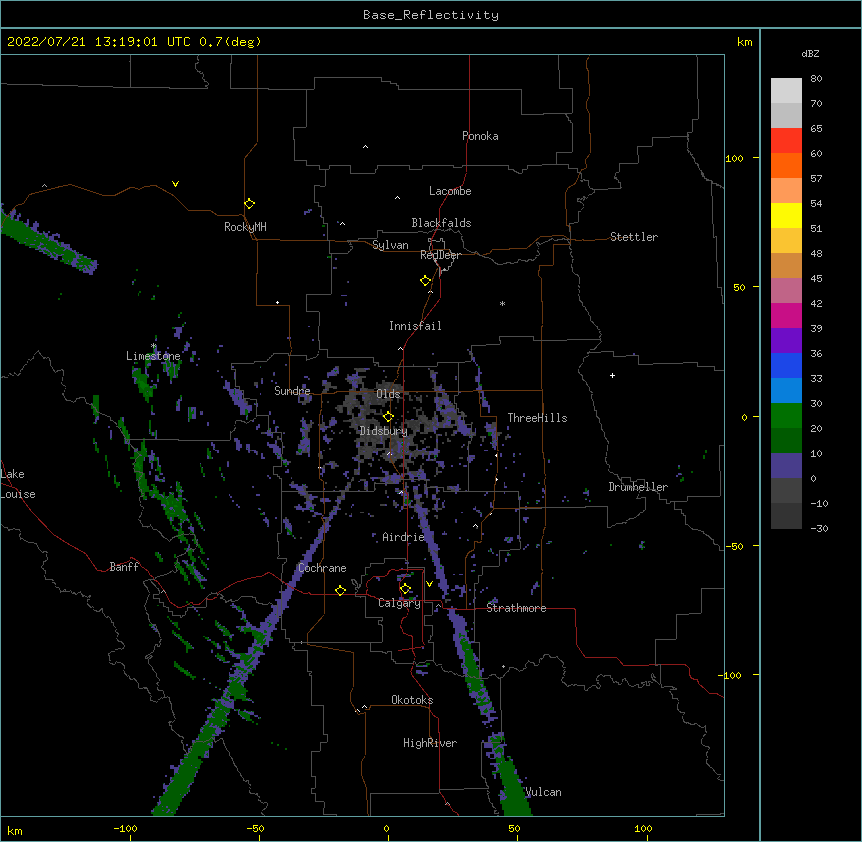Select the Strathmore map label

(x=516, y=608)
